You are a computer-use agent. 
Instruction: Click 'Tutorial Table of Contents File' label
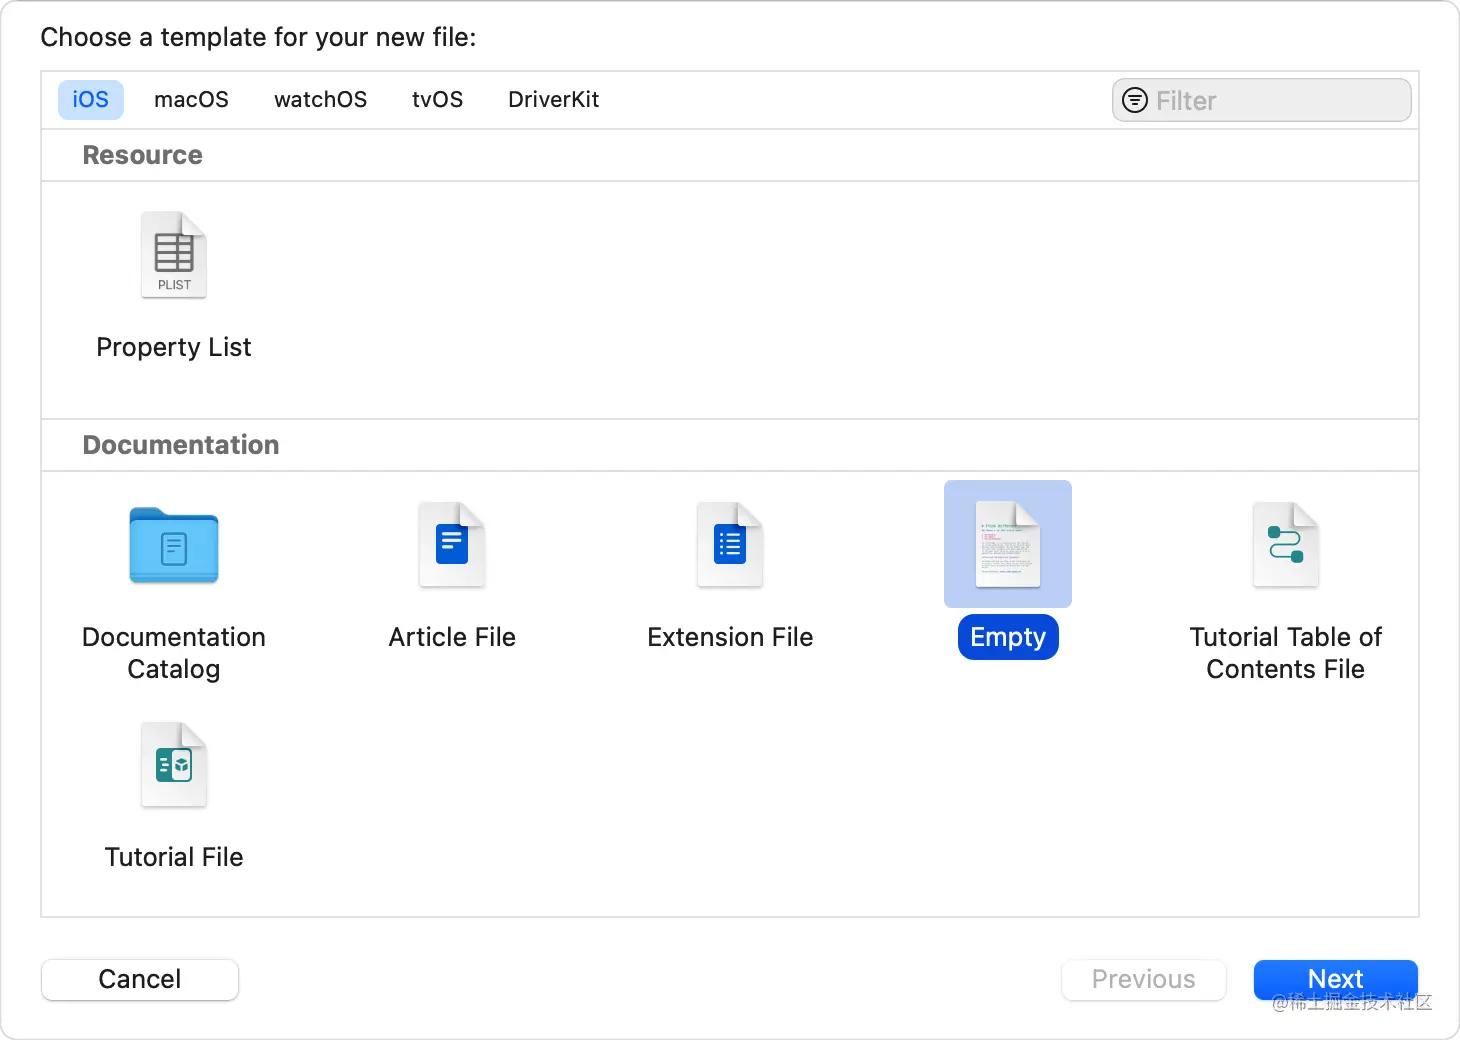point(1286,653)
